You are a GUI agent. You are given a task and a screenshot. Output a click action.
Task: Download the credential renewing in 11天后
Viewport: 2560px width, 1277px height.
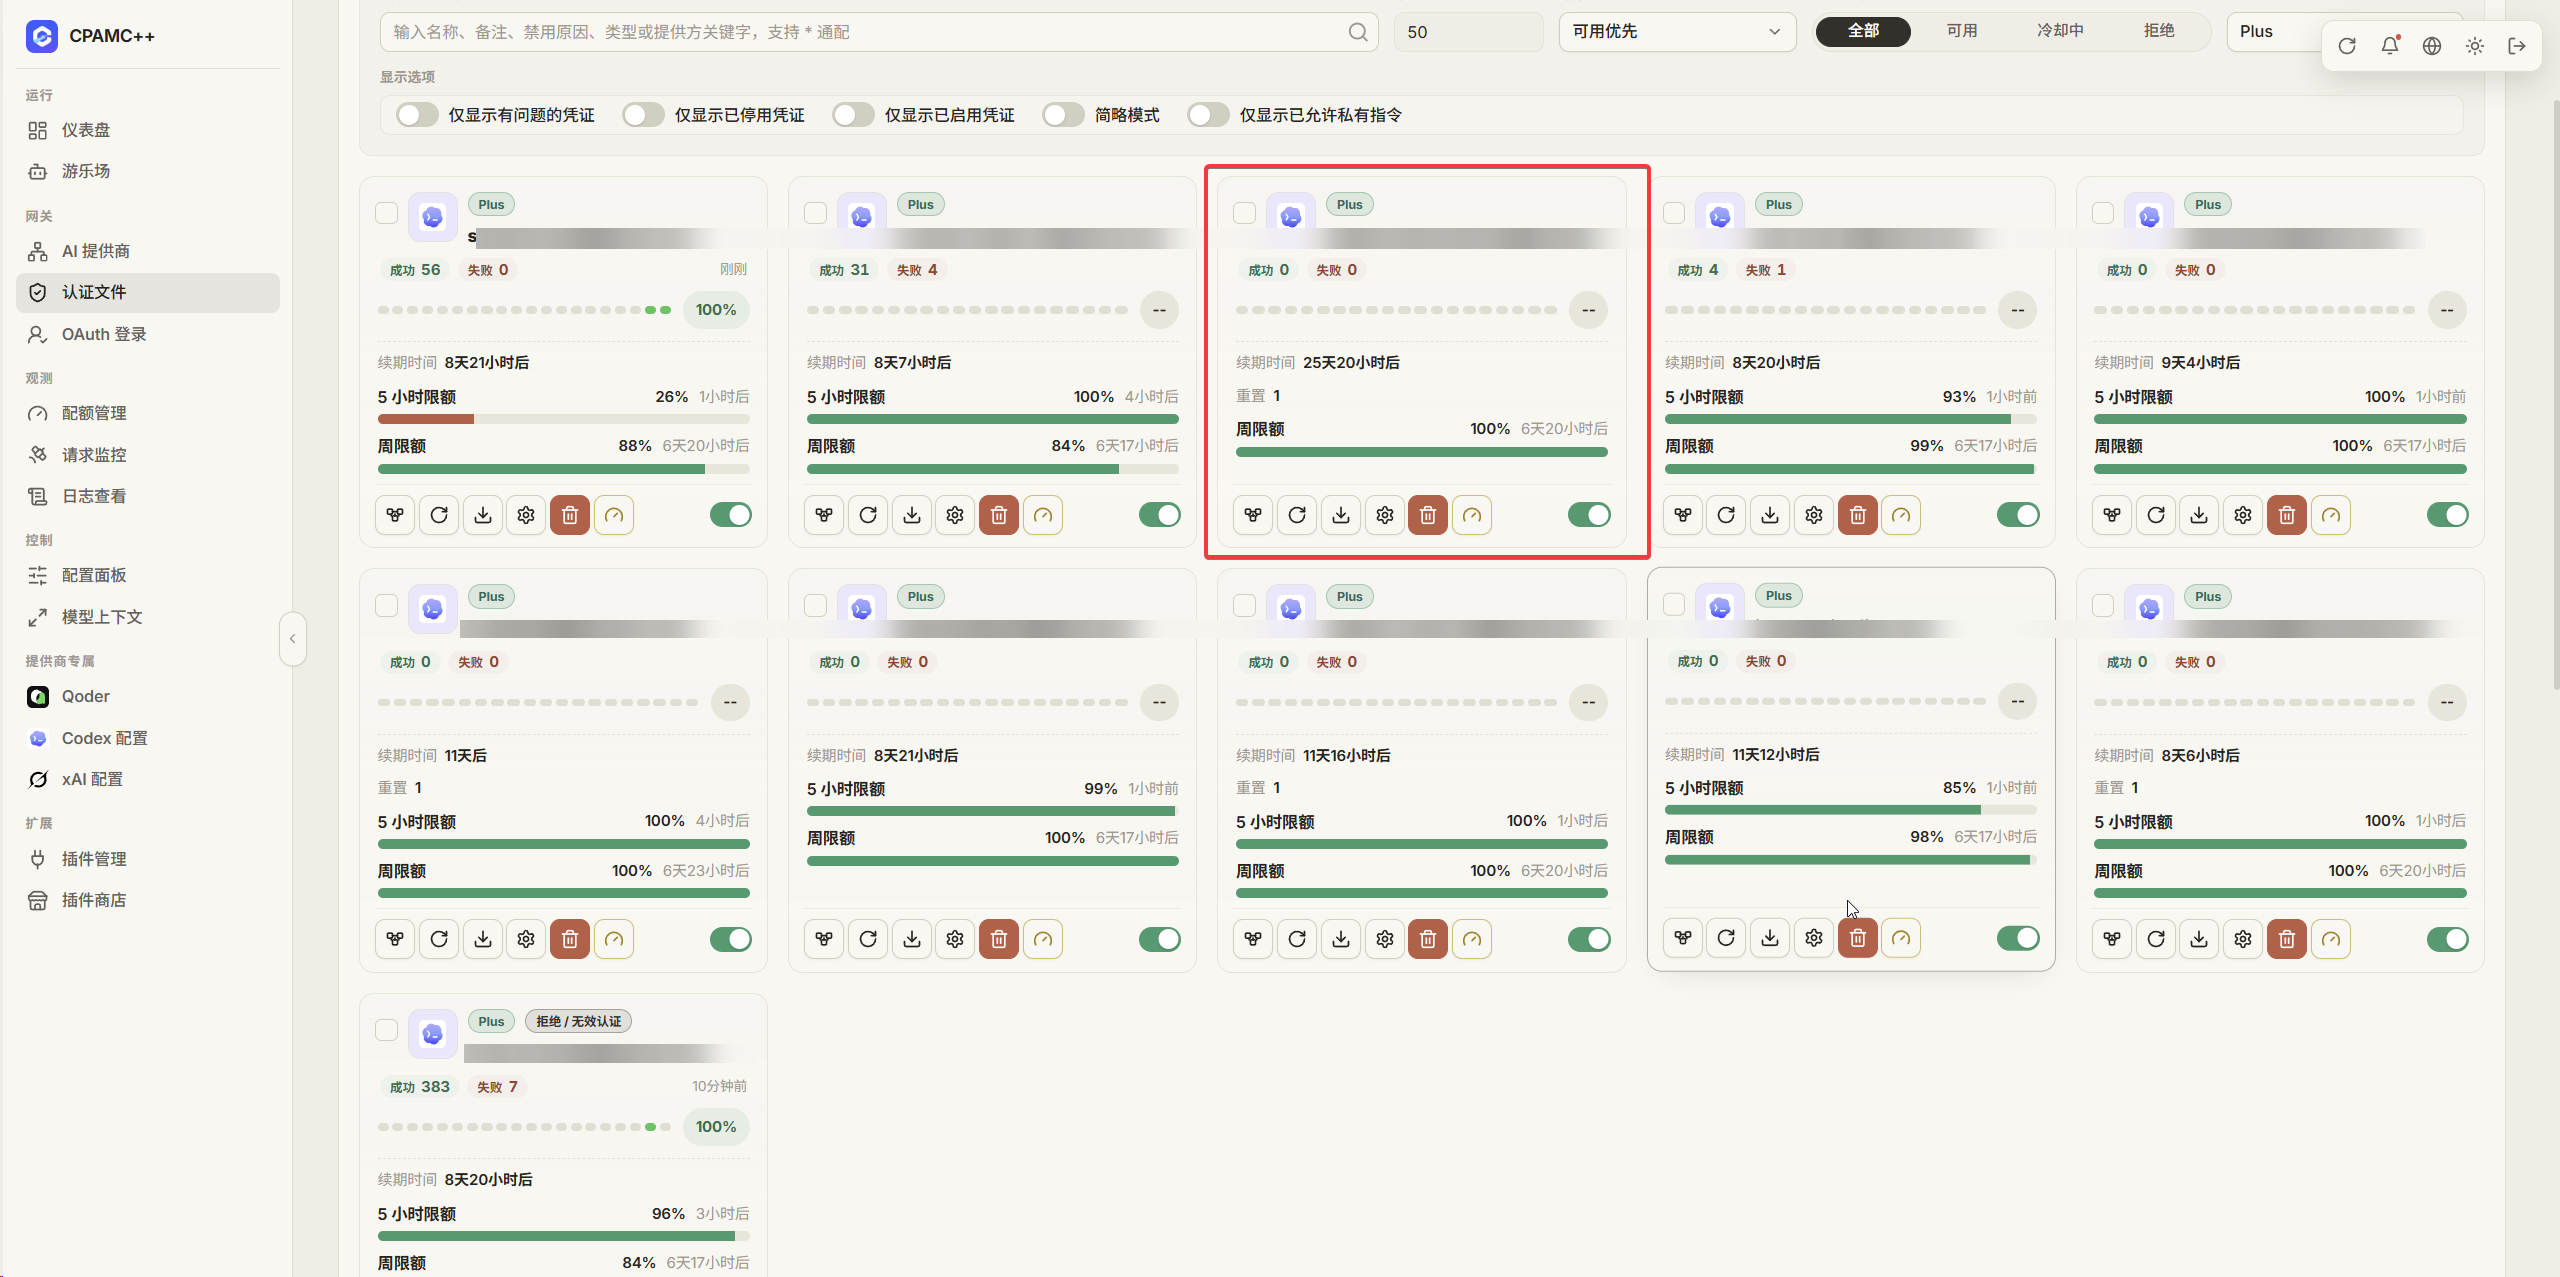483,939
